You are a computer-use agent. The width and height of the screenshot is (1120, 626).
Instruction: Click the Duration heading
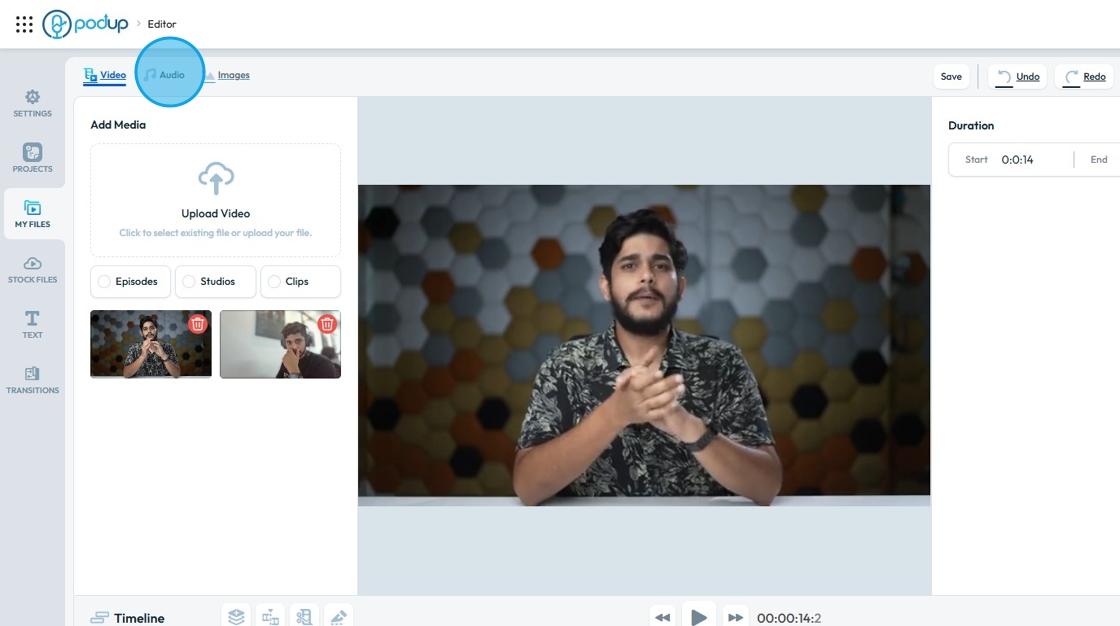click(x=971, y=126)
